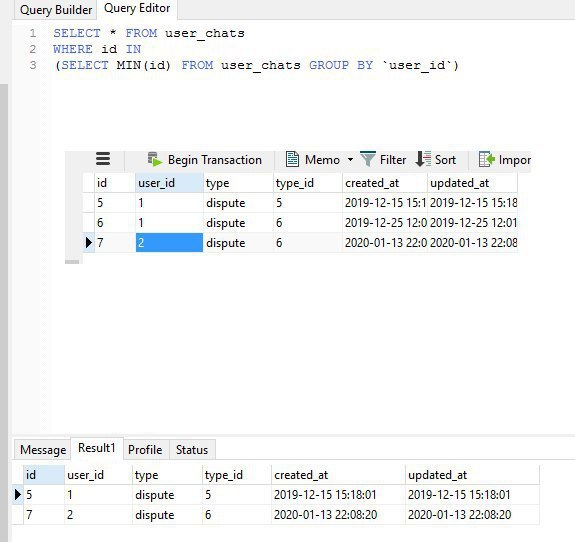575x542 pixels.
Task: Click 2020-01-13 22:08 updated_at cell in upper table
Action: (473, 243)
